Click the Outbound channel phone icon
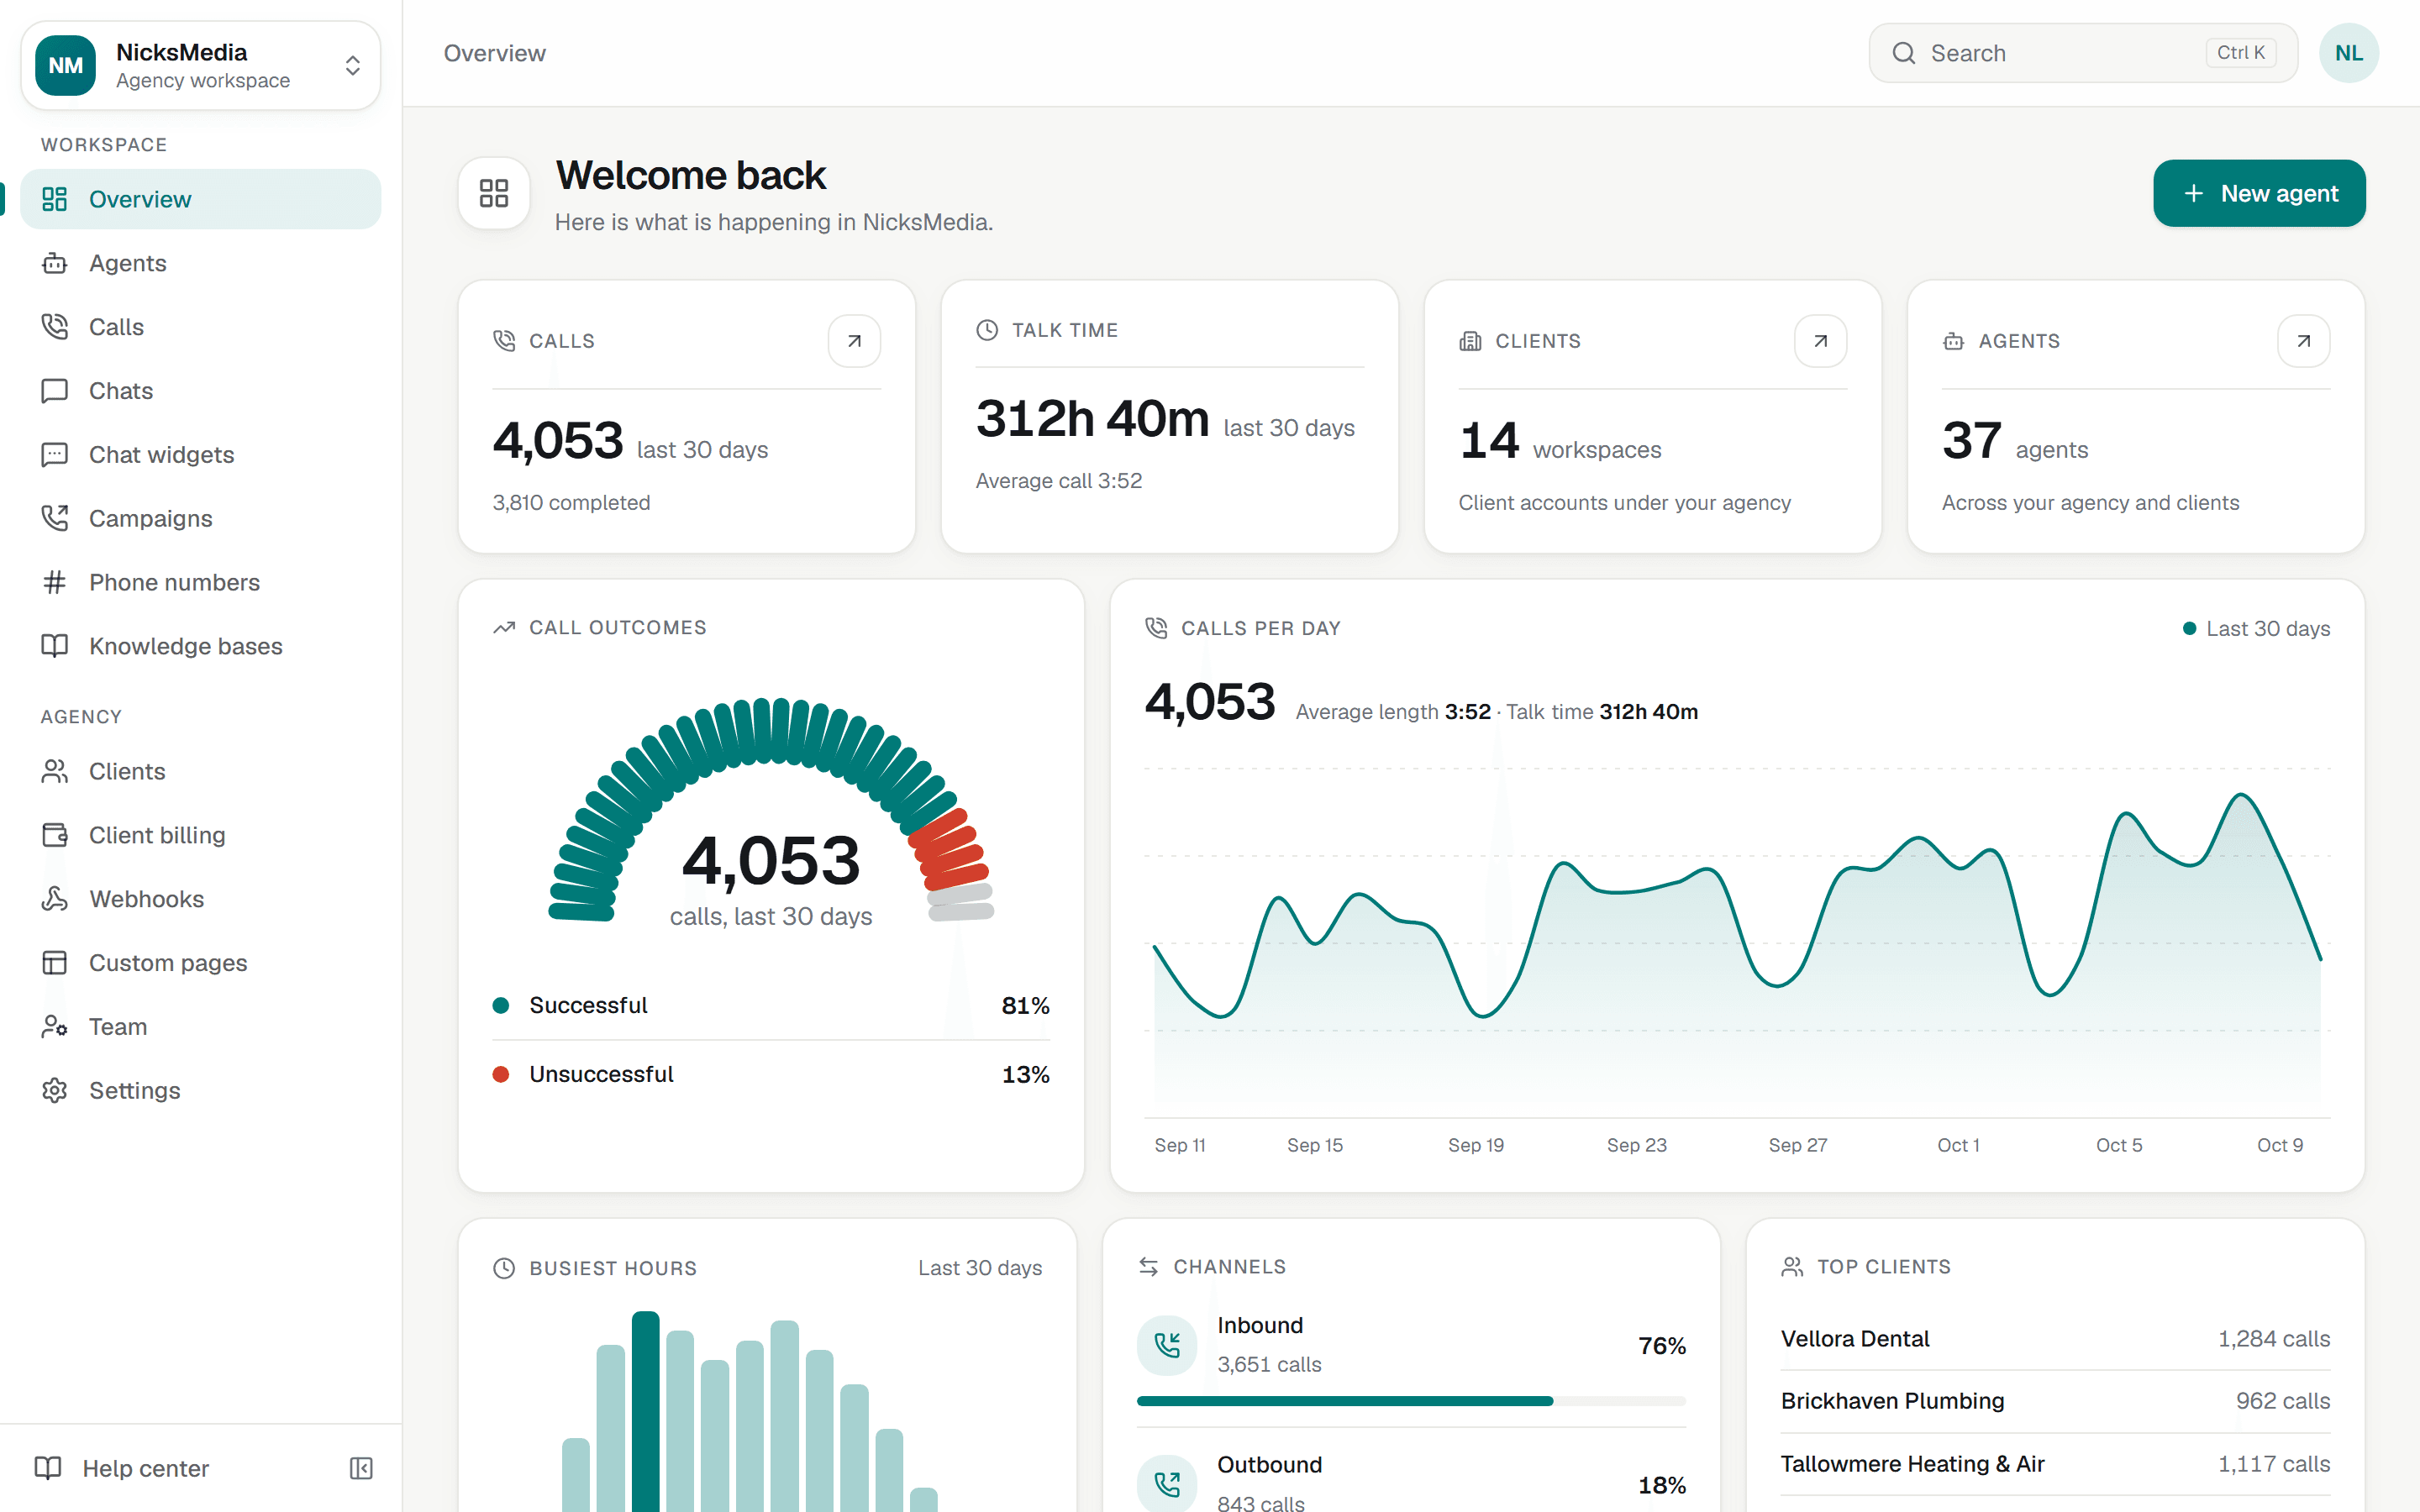 point(1167,1484)
